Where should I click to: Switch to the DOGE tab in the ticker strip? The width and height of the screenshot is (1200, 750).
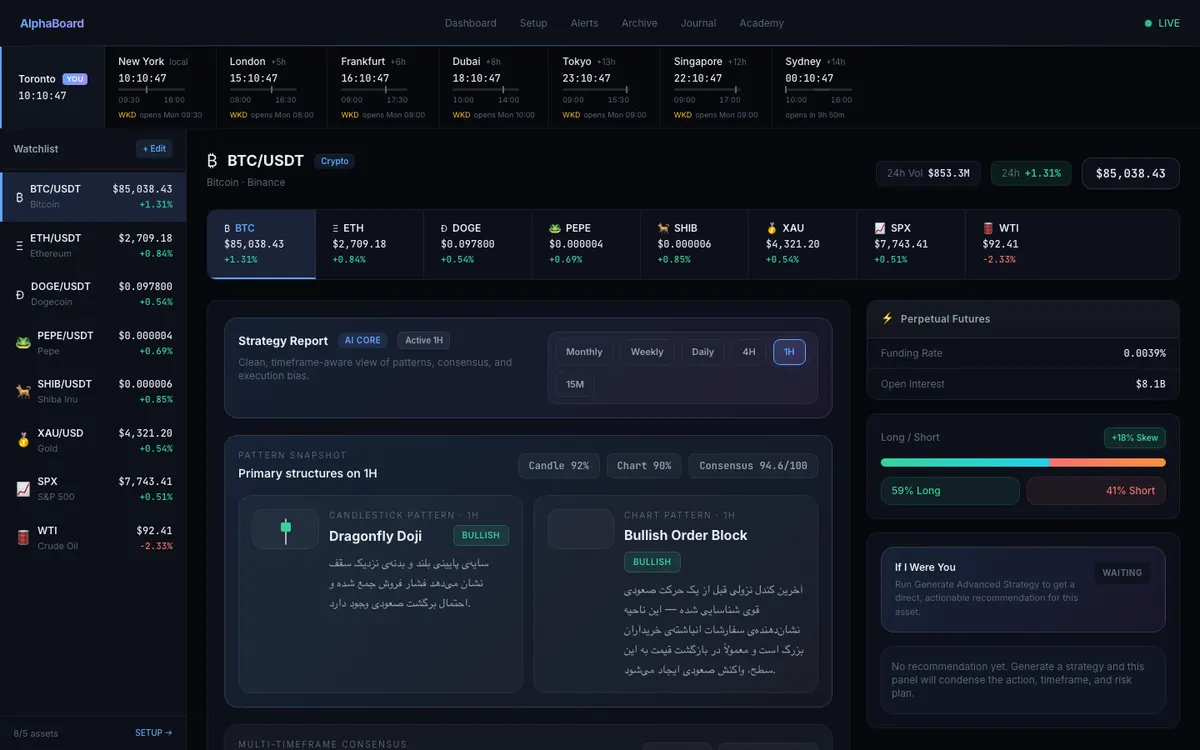pos(478,244)
